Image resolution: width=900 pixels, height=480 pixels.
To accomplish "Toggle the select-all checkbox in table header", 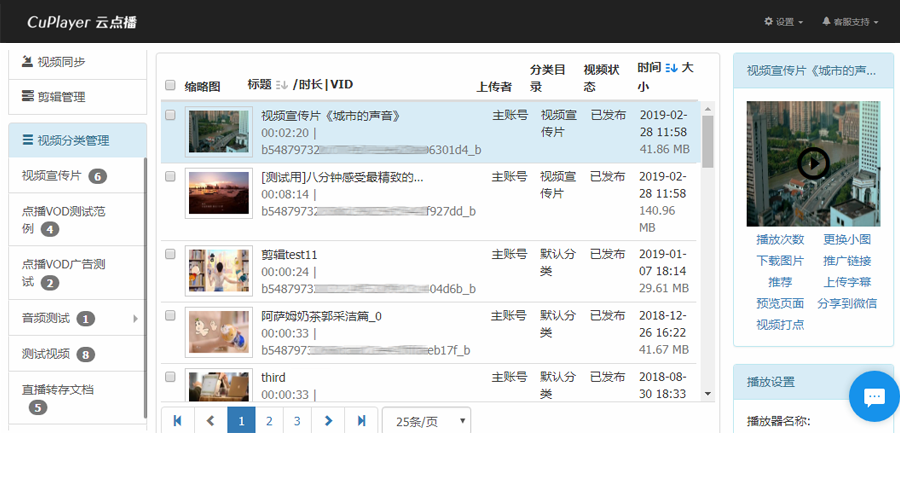I will [170, 85].
